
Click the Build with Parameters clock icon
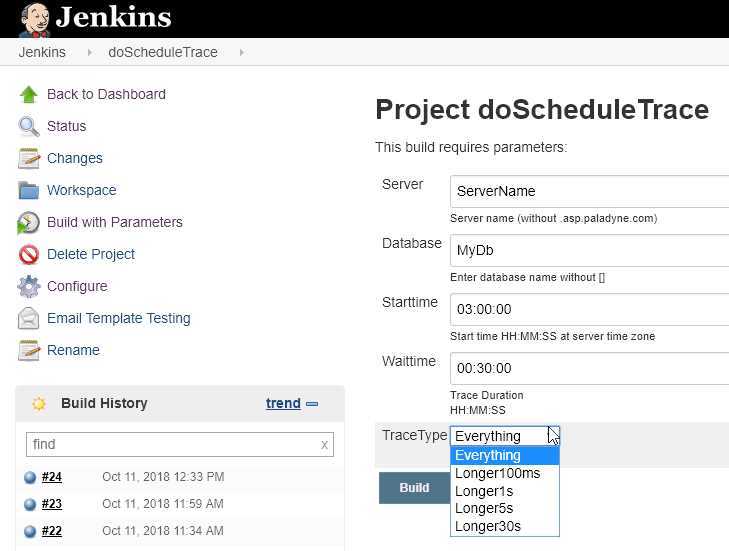click(x=29, y=222)
